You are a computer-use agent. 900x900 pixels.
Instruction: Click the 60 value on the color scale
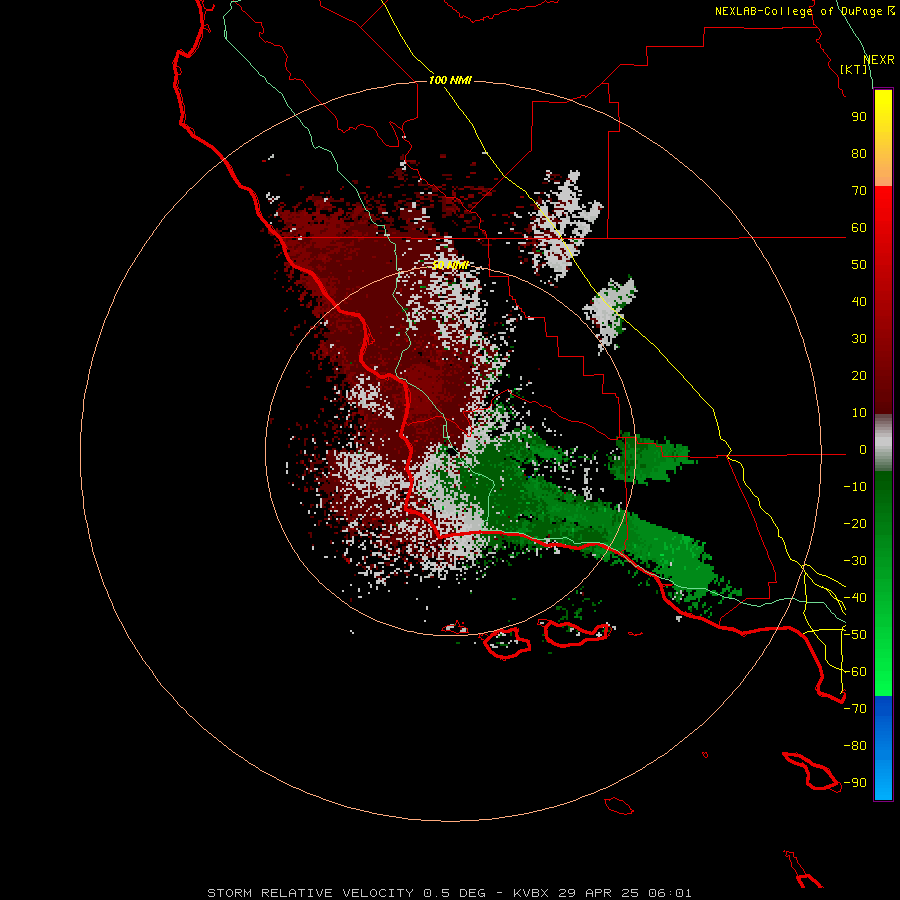[859, 228]
